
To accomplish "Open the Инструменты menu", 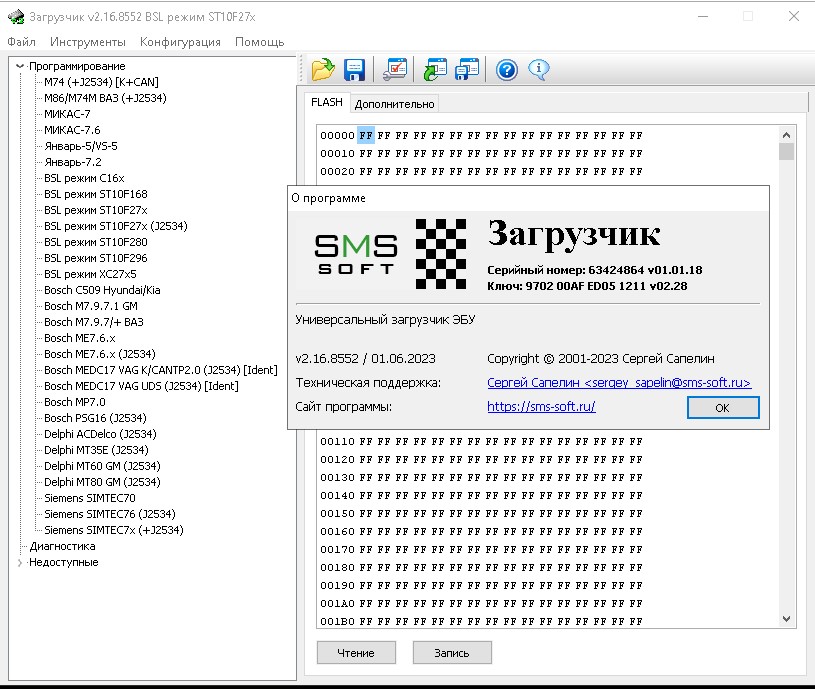I will click(x=88, y=42).
